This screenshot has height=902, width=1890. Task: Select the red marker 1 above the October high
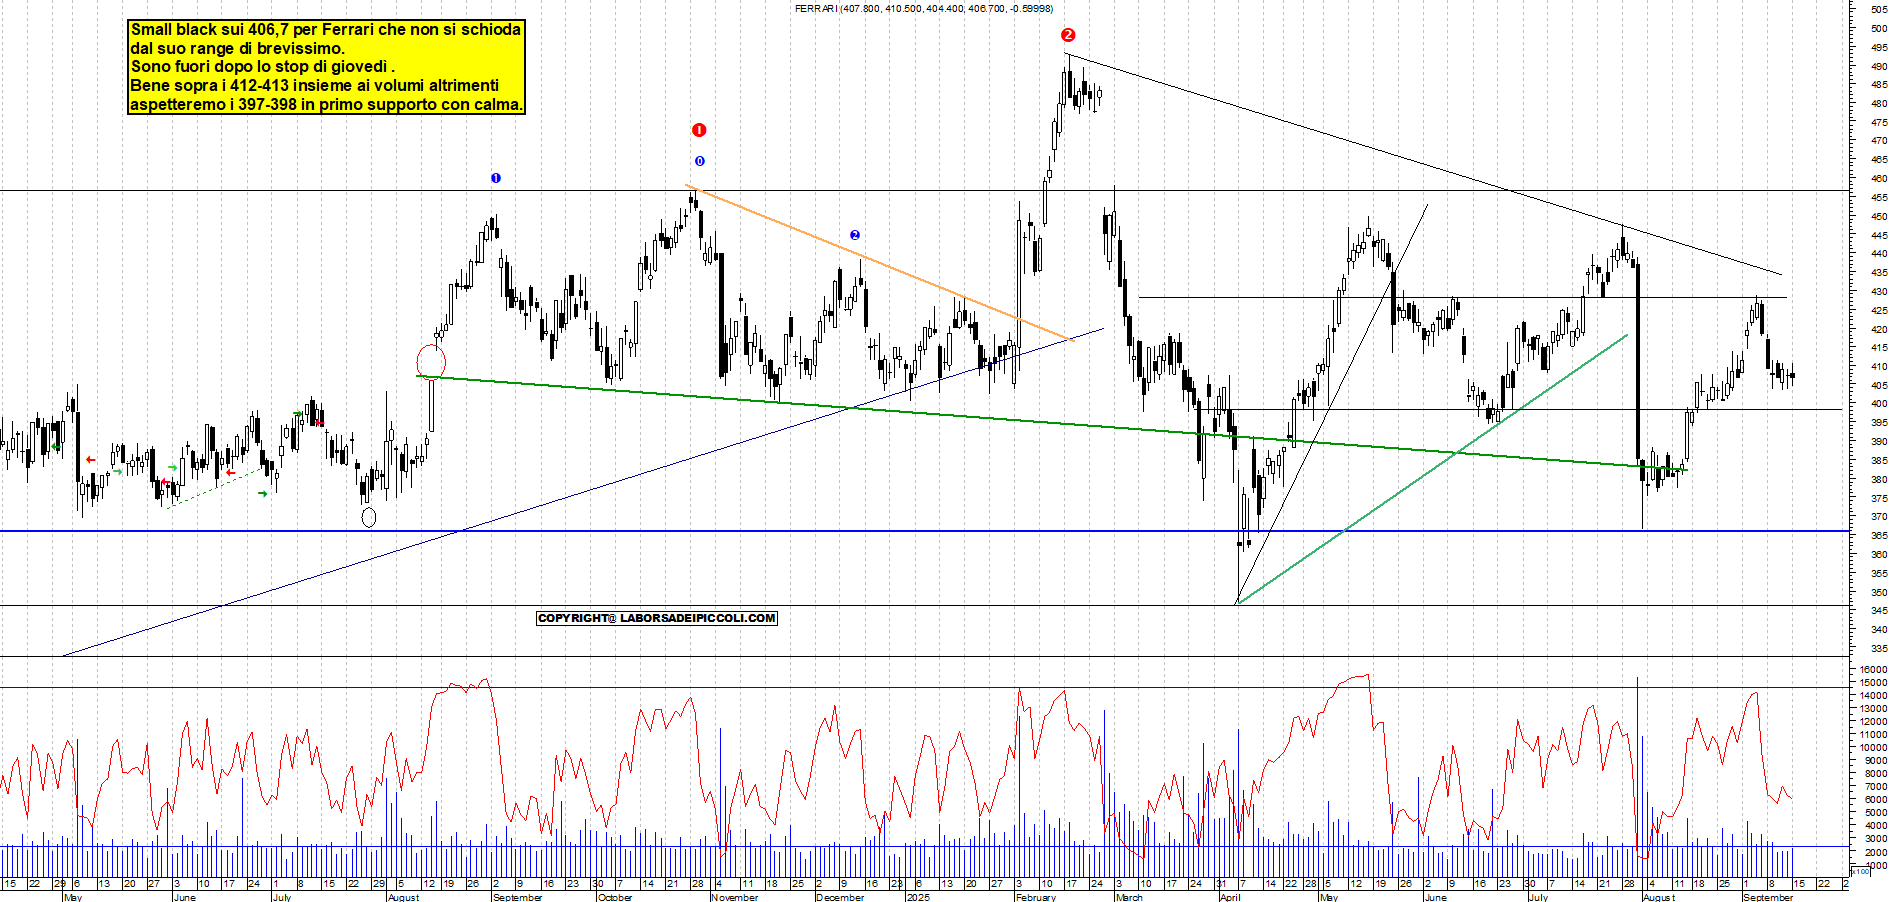click(x=699, y=130)
